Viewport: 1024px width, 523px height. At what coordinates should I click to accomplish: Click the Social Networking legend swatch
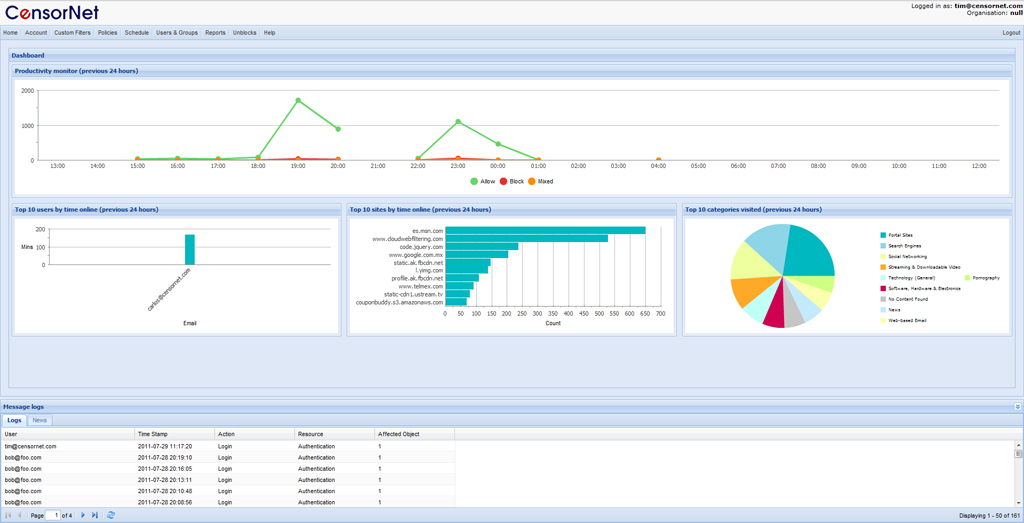click(x=884, y=257)
